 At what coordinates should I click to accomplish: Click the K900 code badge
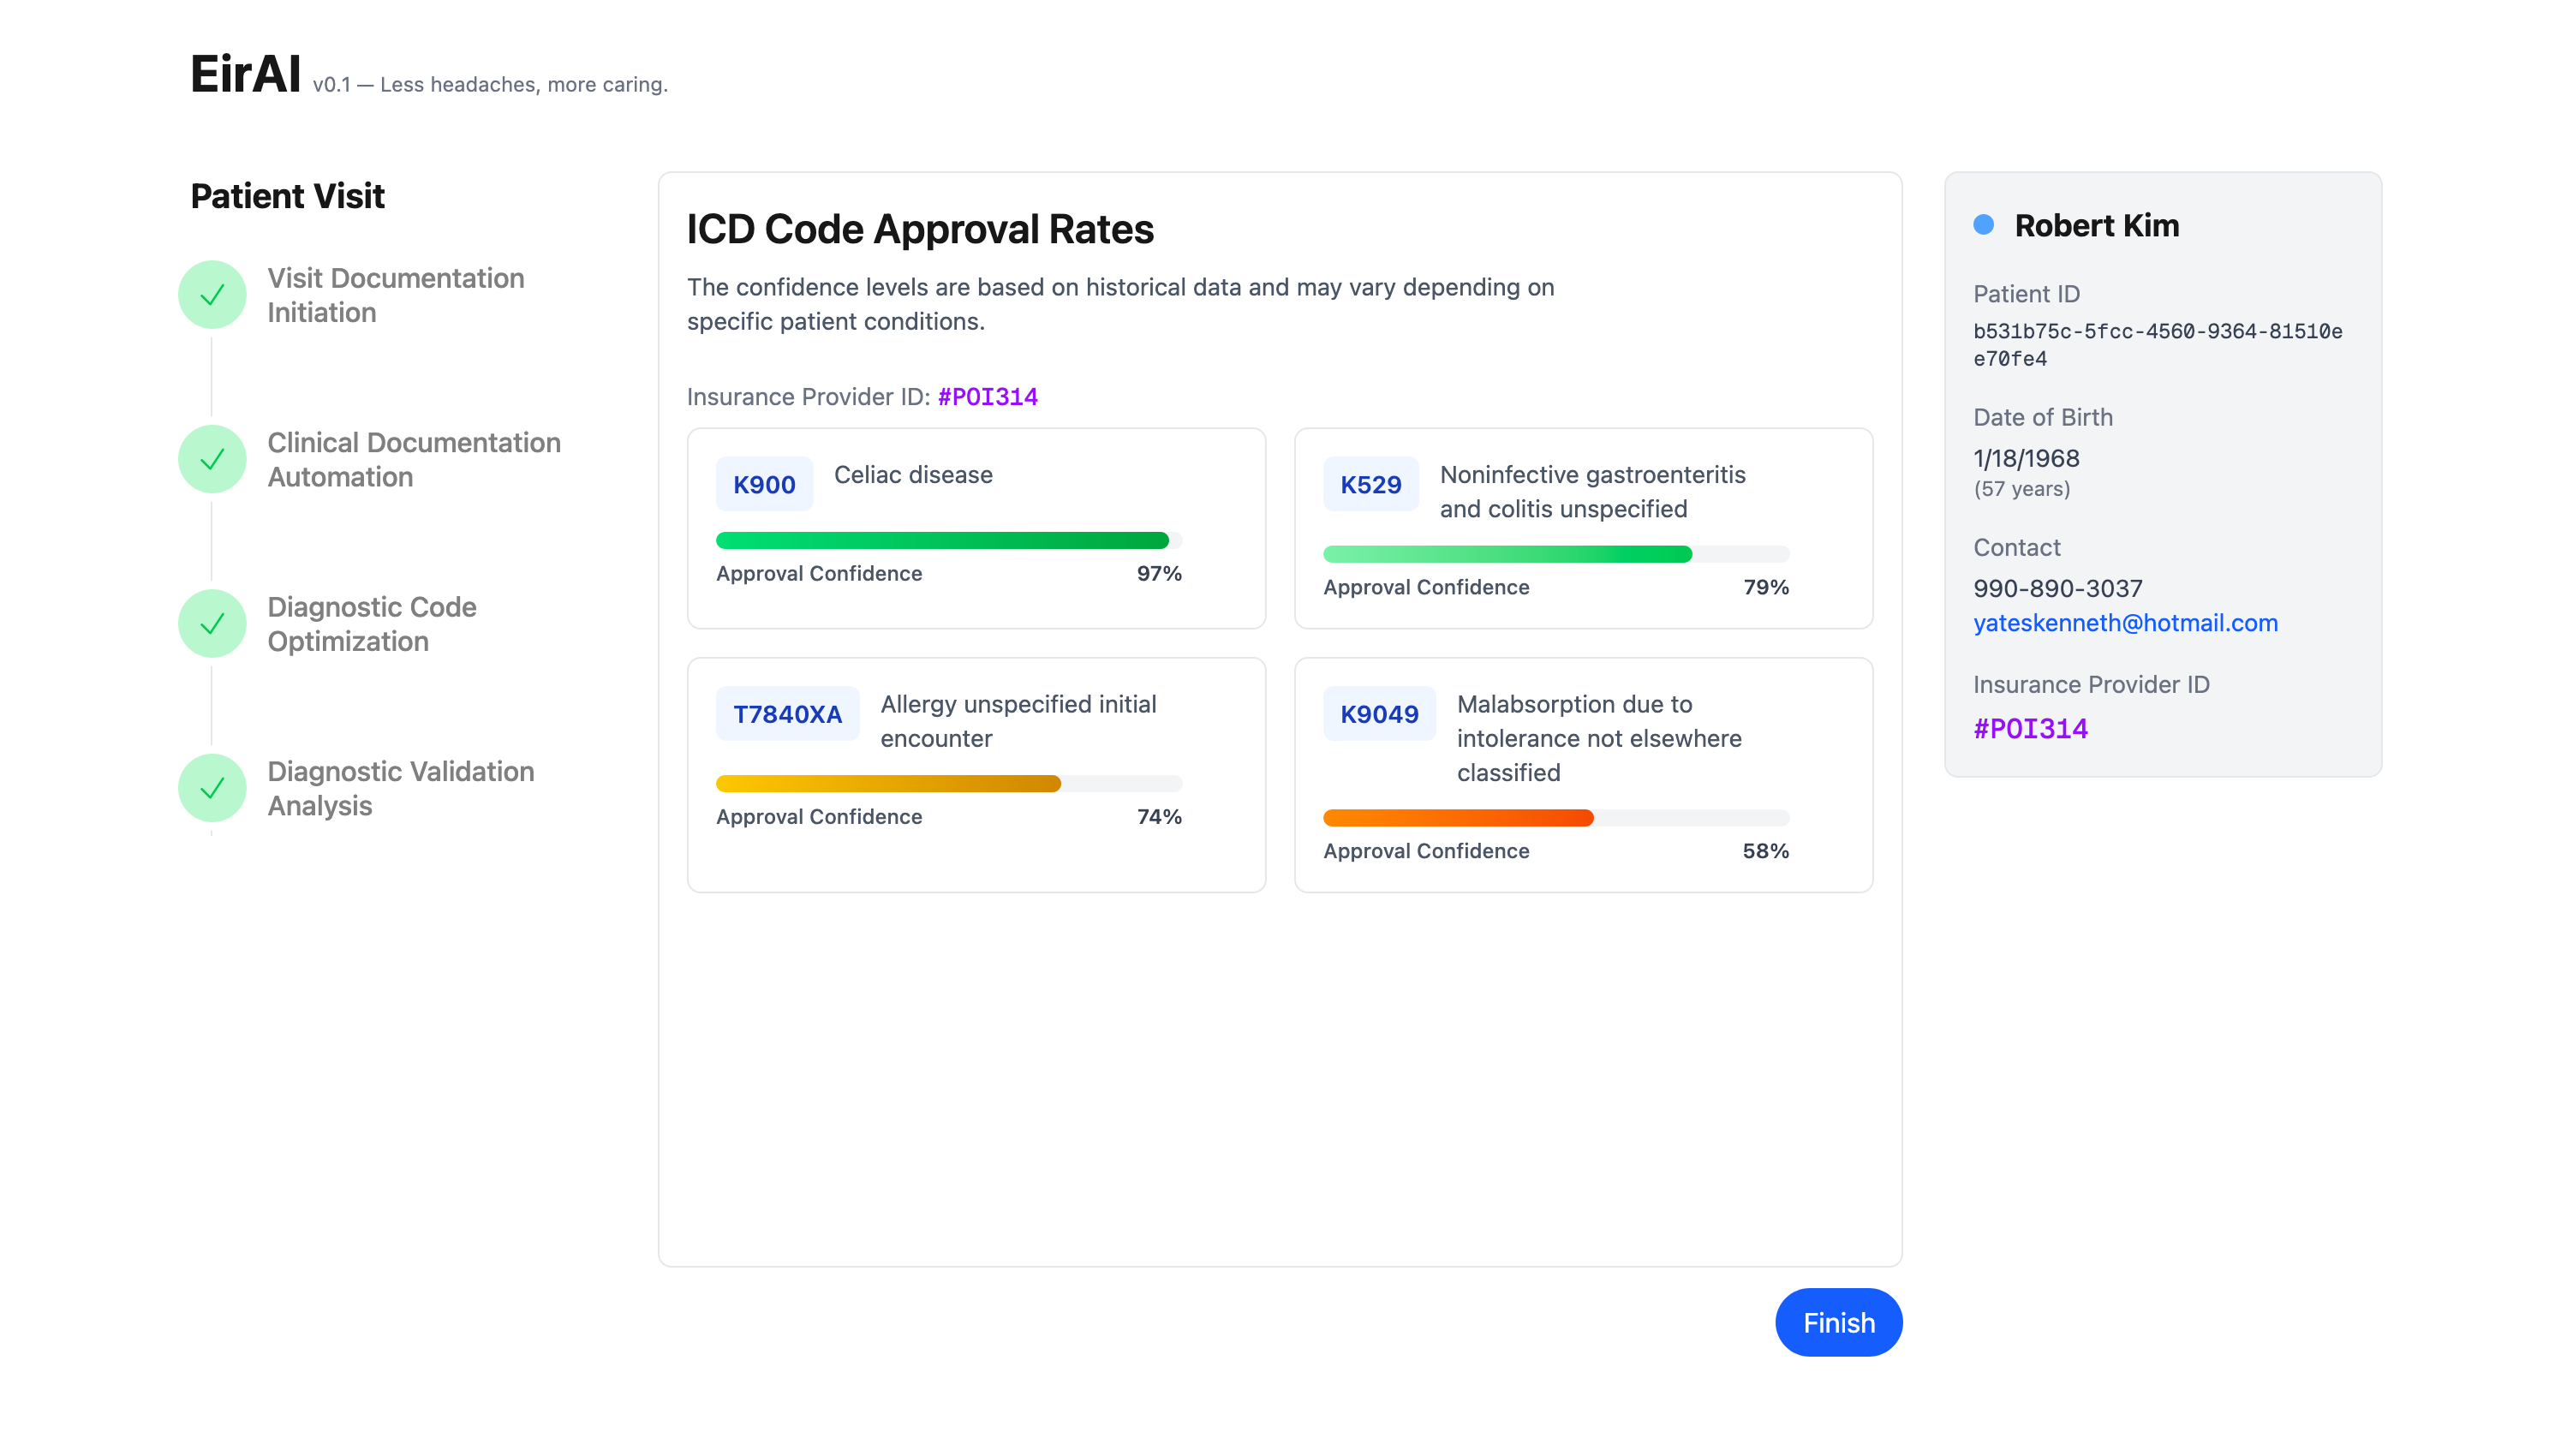click(x=764, y=485)
